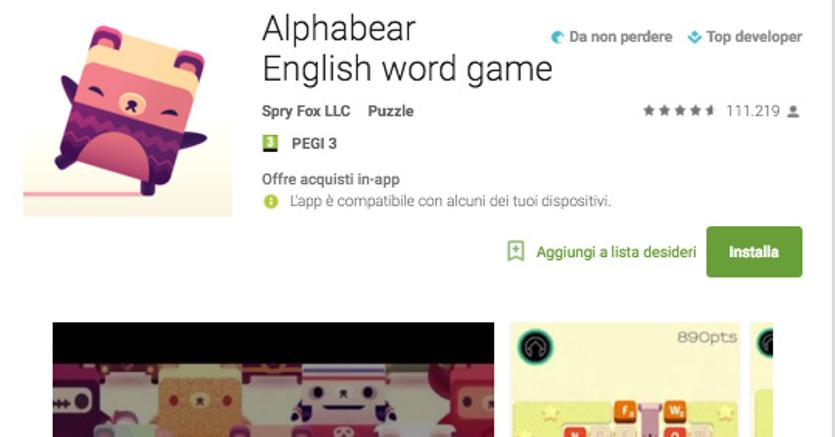Open the Puzzle category link

coord(390,111)
